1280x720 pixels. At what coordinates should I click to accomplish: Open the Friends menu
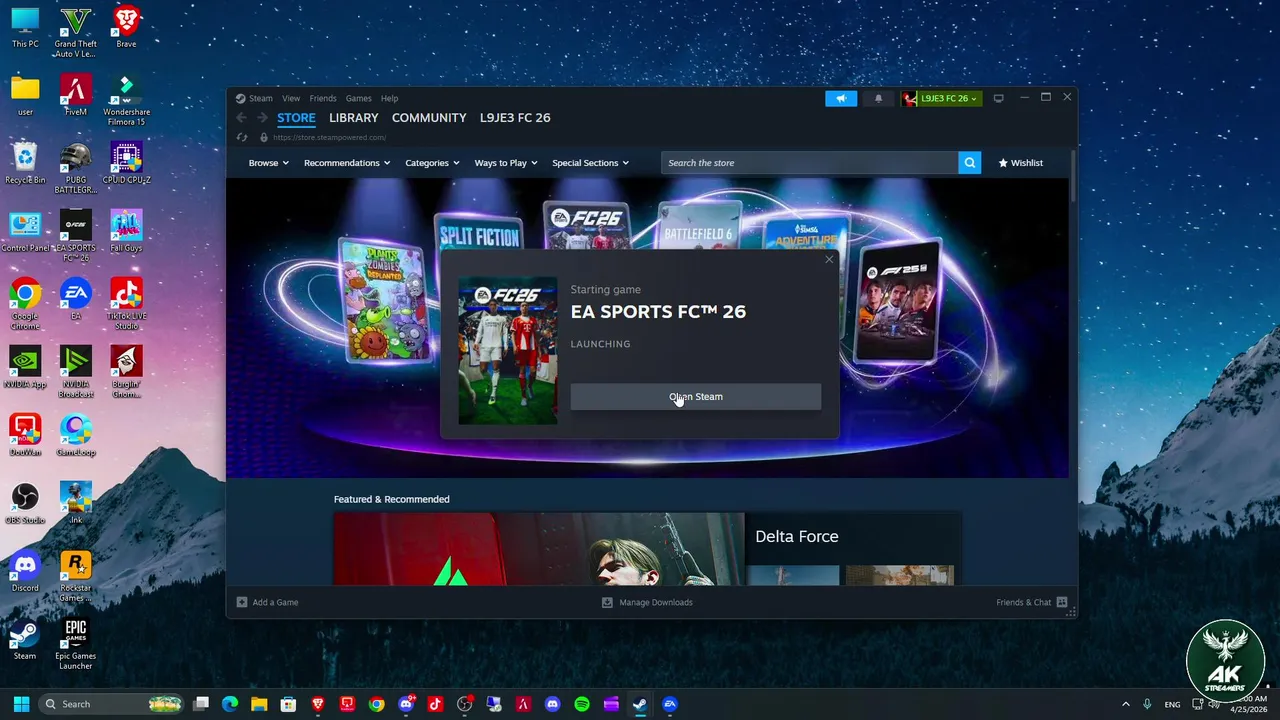(x=323, y=98)
